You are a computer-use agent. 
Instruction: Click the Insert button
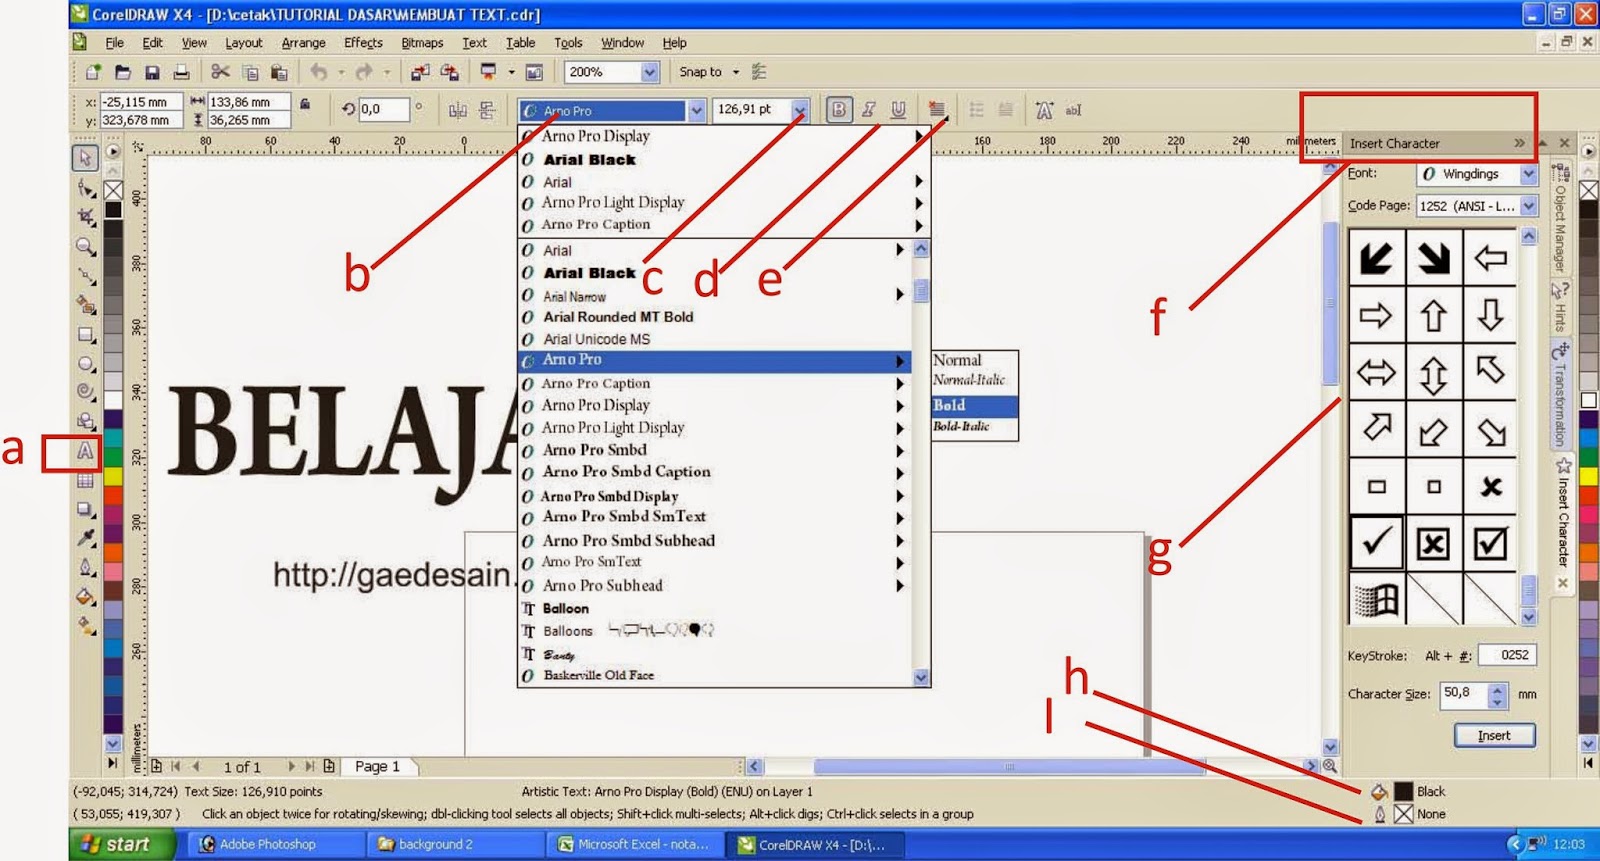1494,736
